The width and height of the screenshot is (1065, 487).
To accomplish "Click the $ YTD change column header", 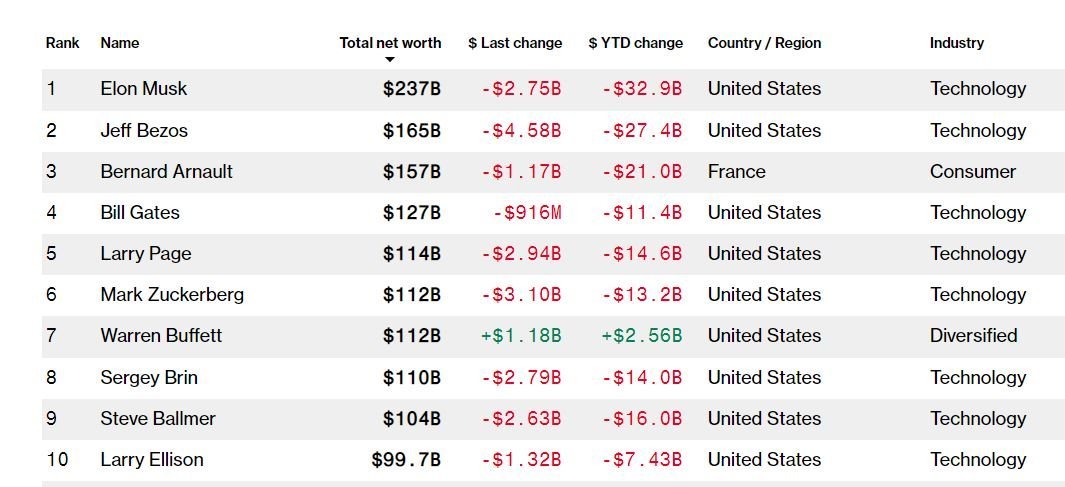I will pos(636,43).
